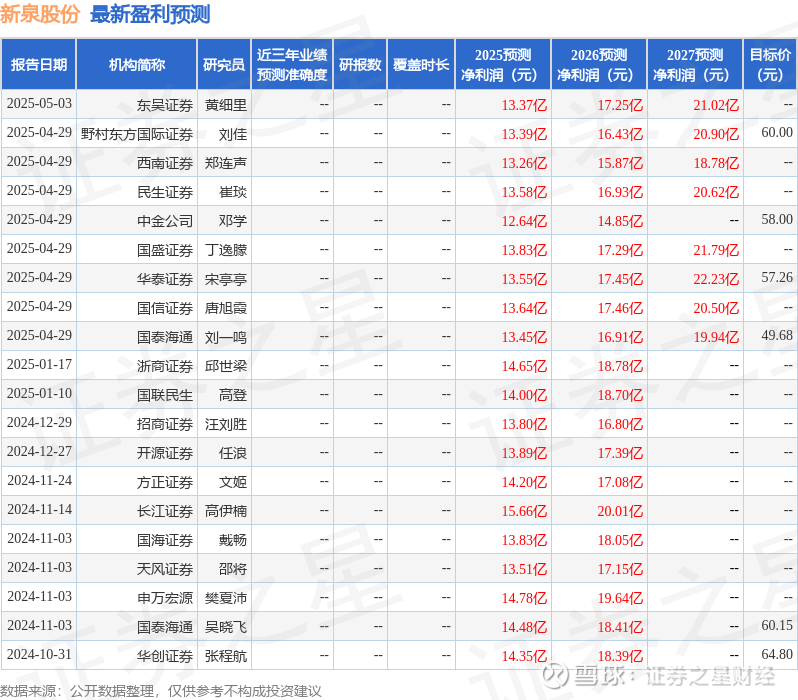The width and height of the screenshot is (798, 700).
Task: Select researcher 刘一鸣
Action: coord(225,337)
